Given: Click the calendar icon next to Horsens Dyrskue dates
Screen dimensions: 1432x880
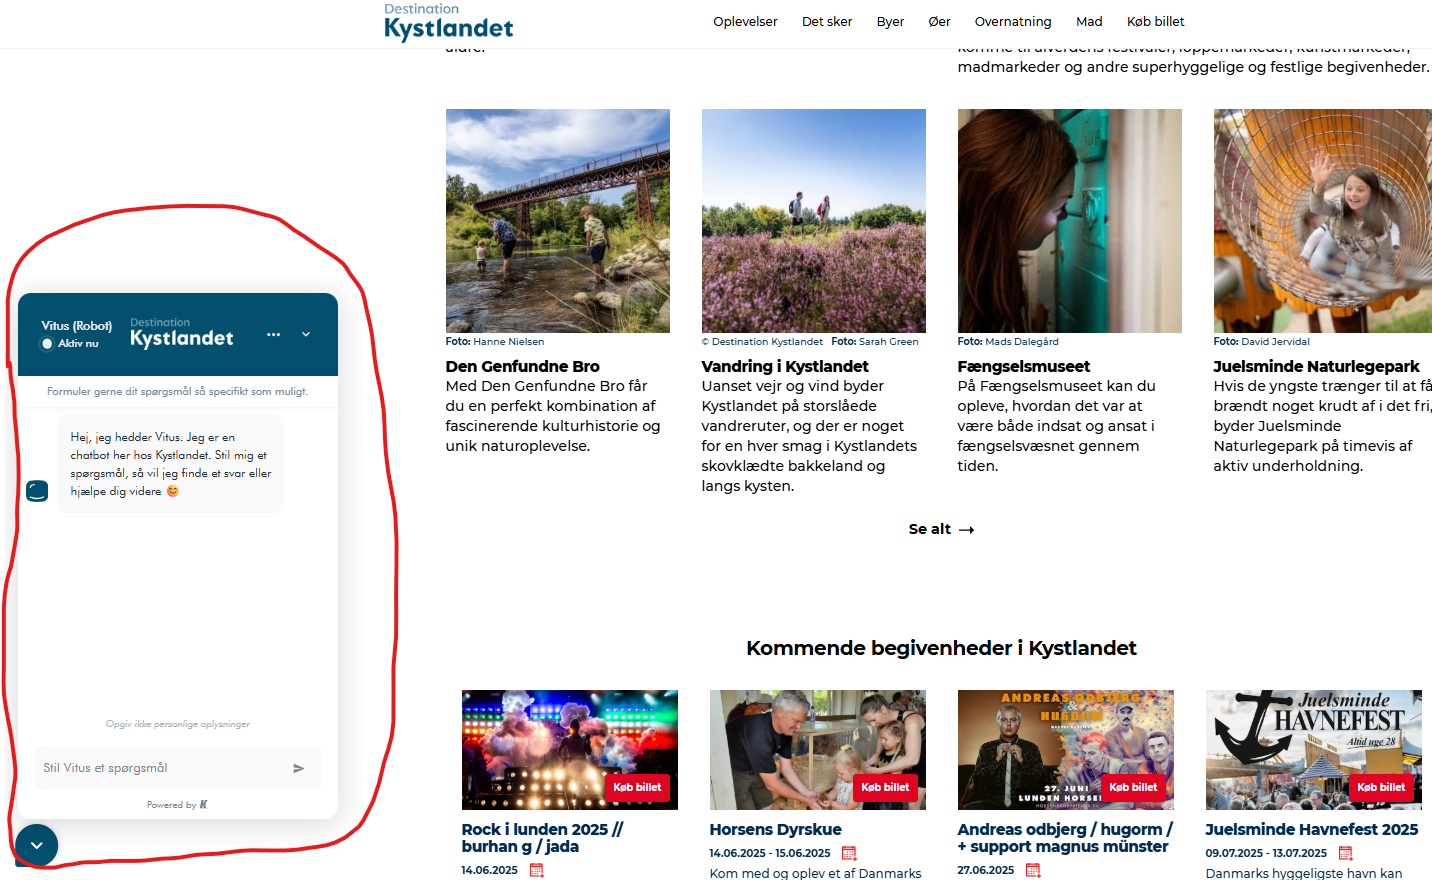Looking at the screenshot, I should pyautogui.click(x=849, y=853).
